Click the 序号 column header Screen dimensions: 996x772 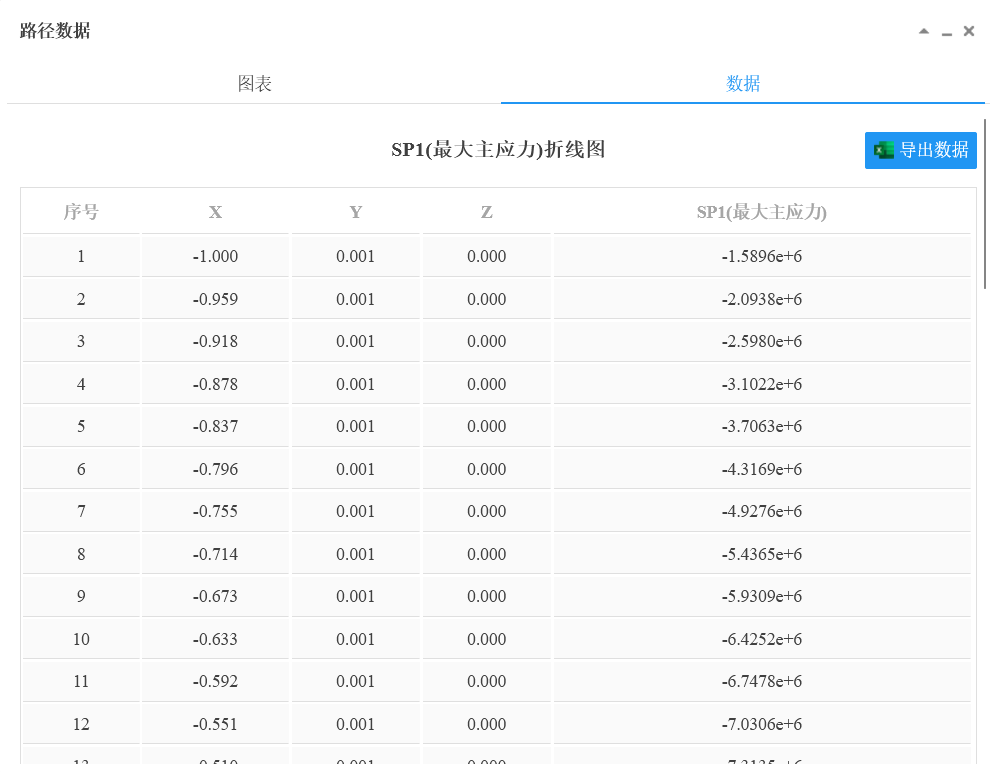81,212
